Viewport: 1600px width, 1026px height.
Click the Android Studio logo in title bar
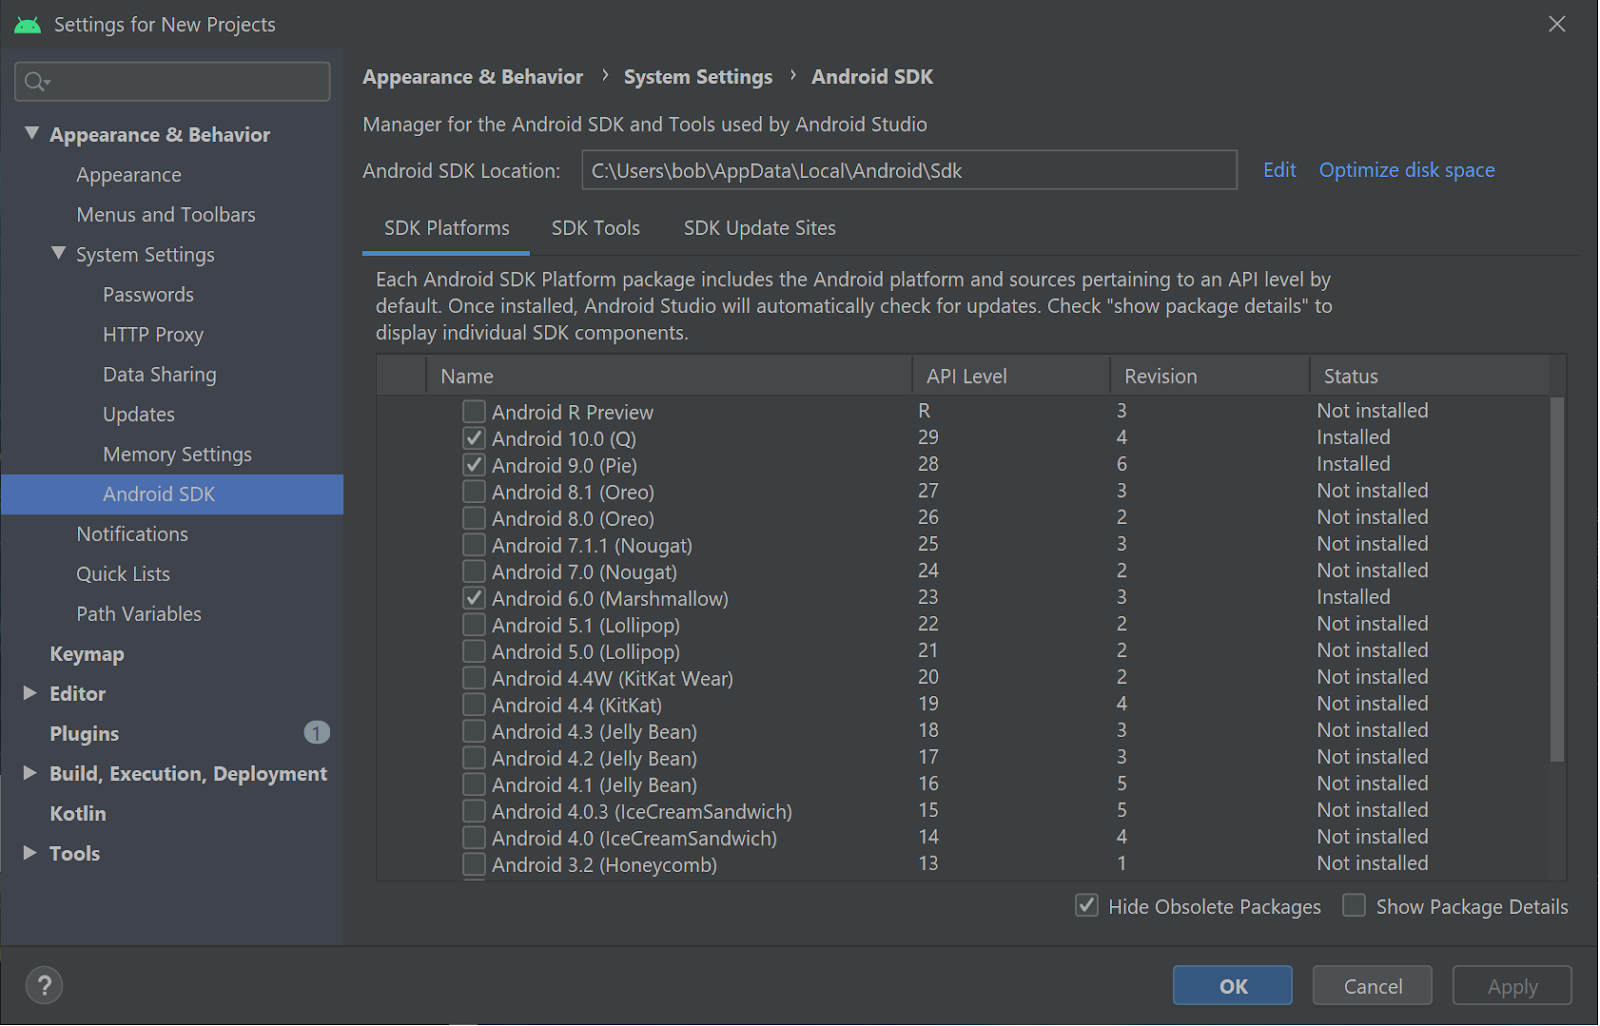(x=28, y=25)
